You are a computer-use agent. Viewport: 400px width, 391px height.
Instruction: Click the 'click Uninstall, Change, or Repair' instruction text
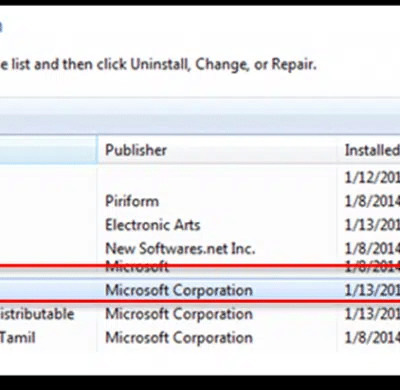pos(207,64)
